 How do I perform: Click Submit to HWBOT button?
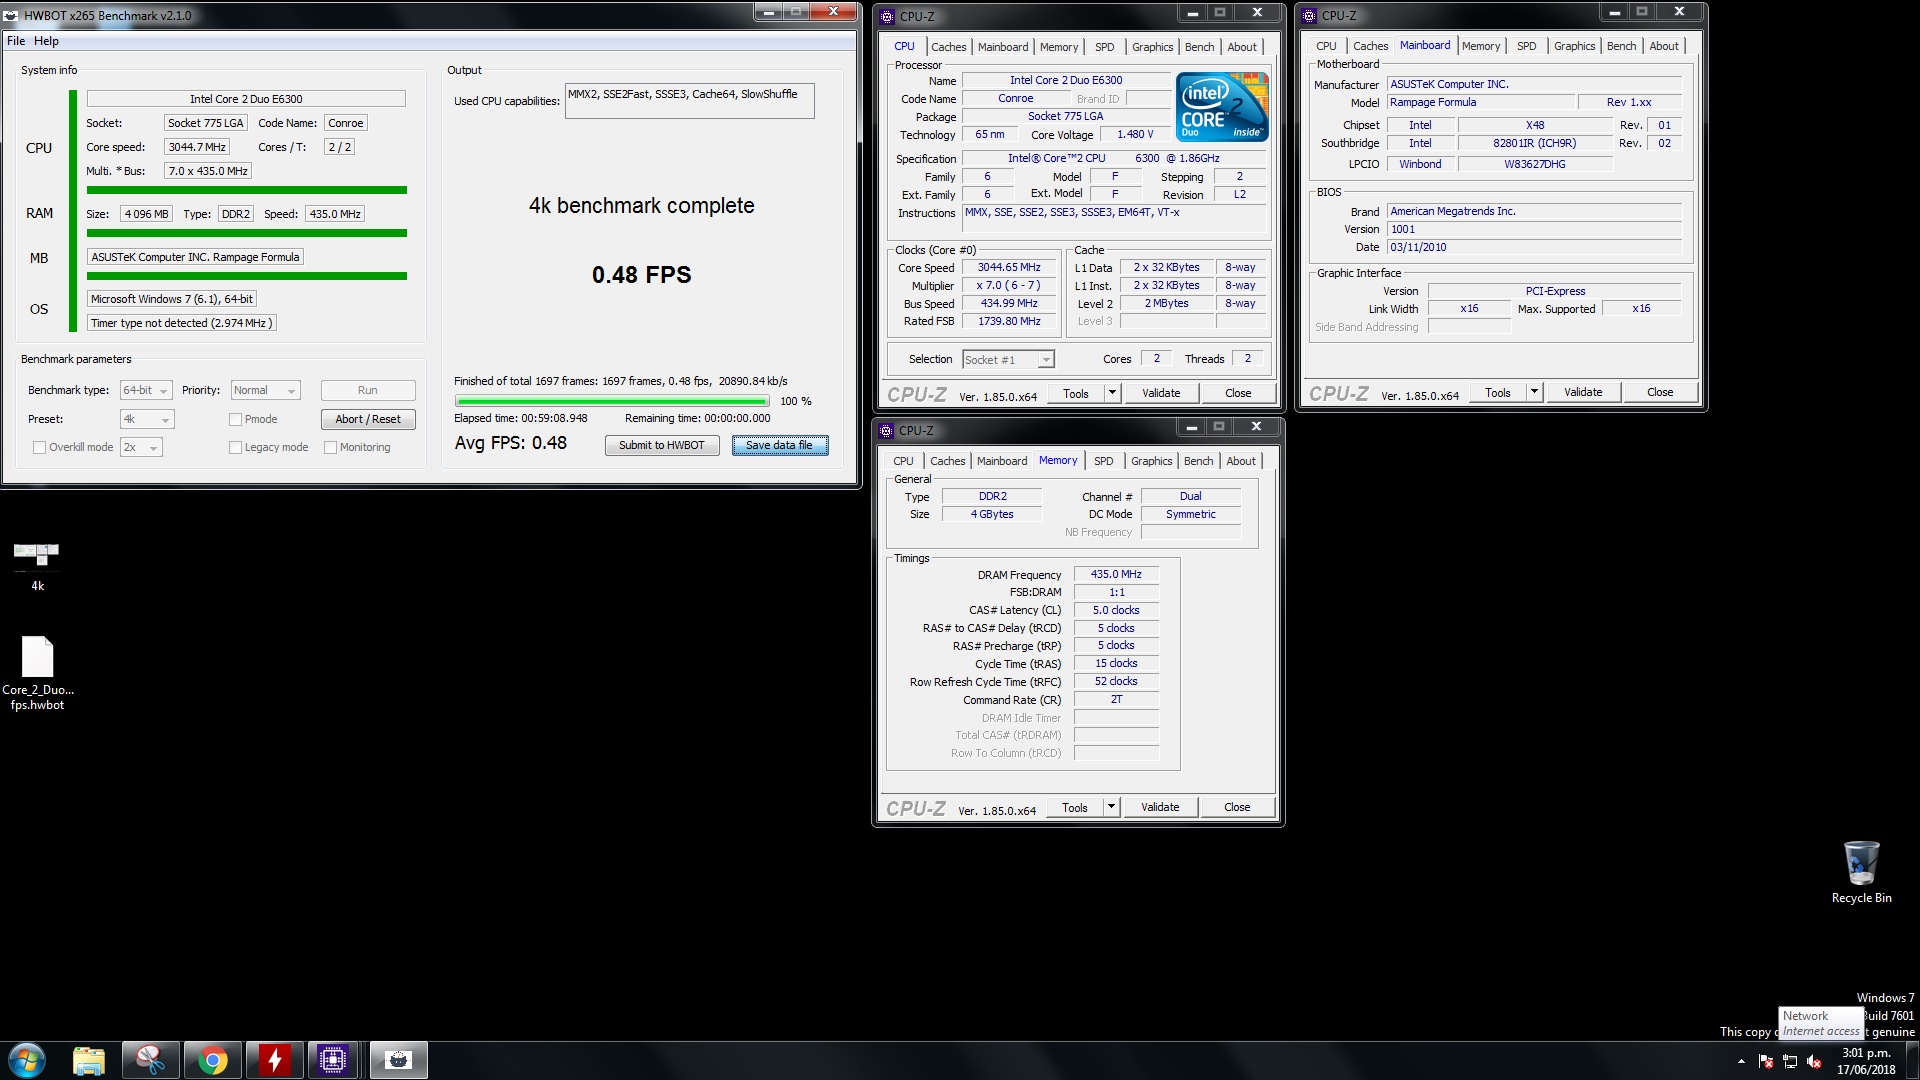[x=661, y=445]
